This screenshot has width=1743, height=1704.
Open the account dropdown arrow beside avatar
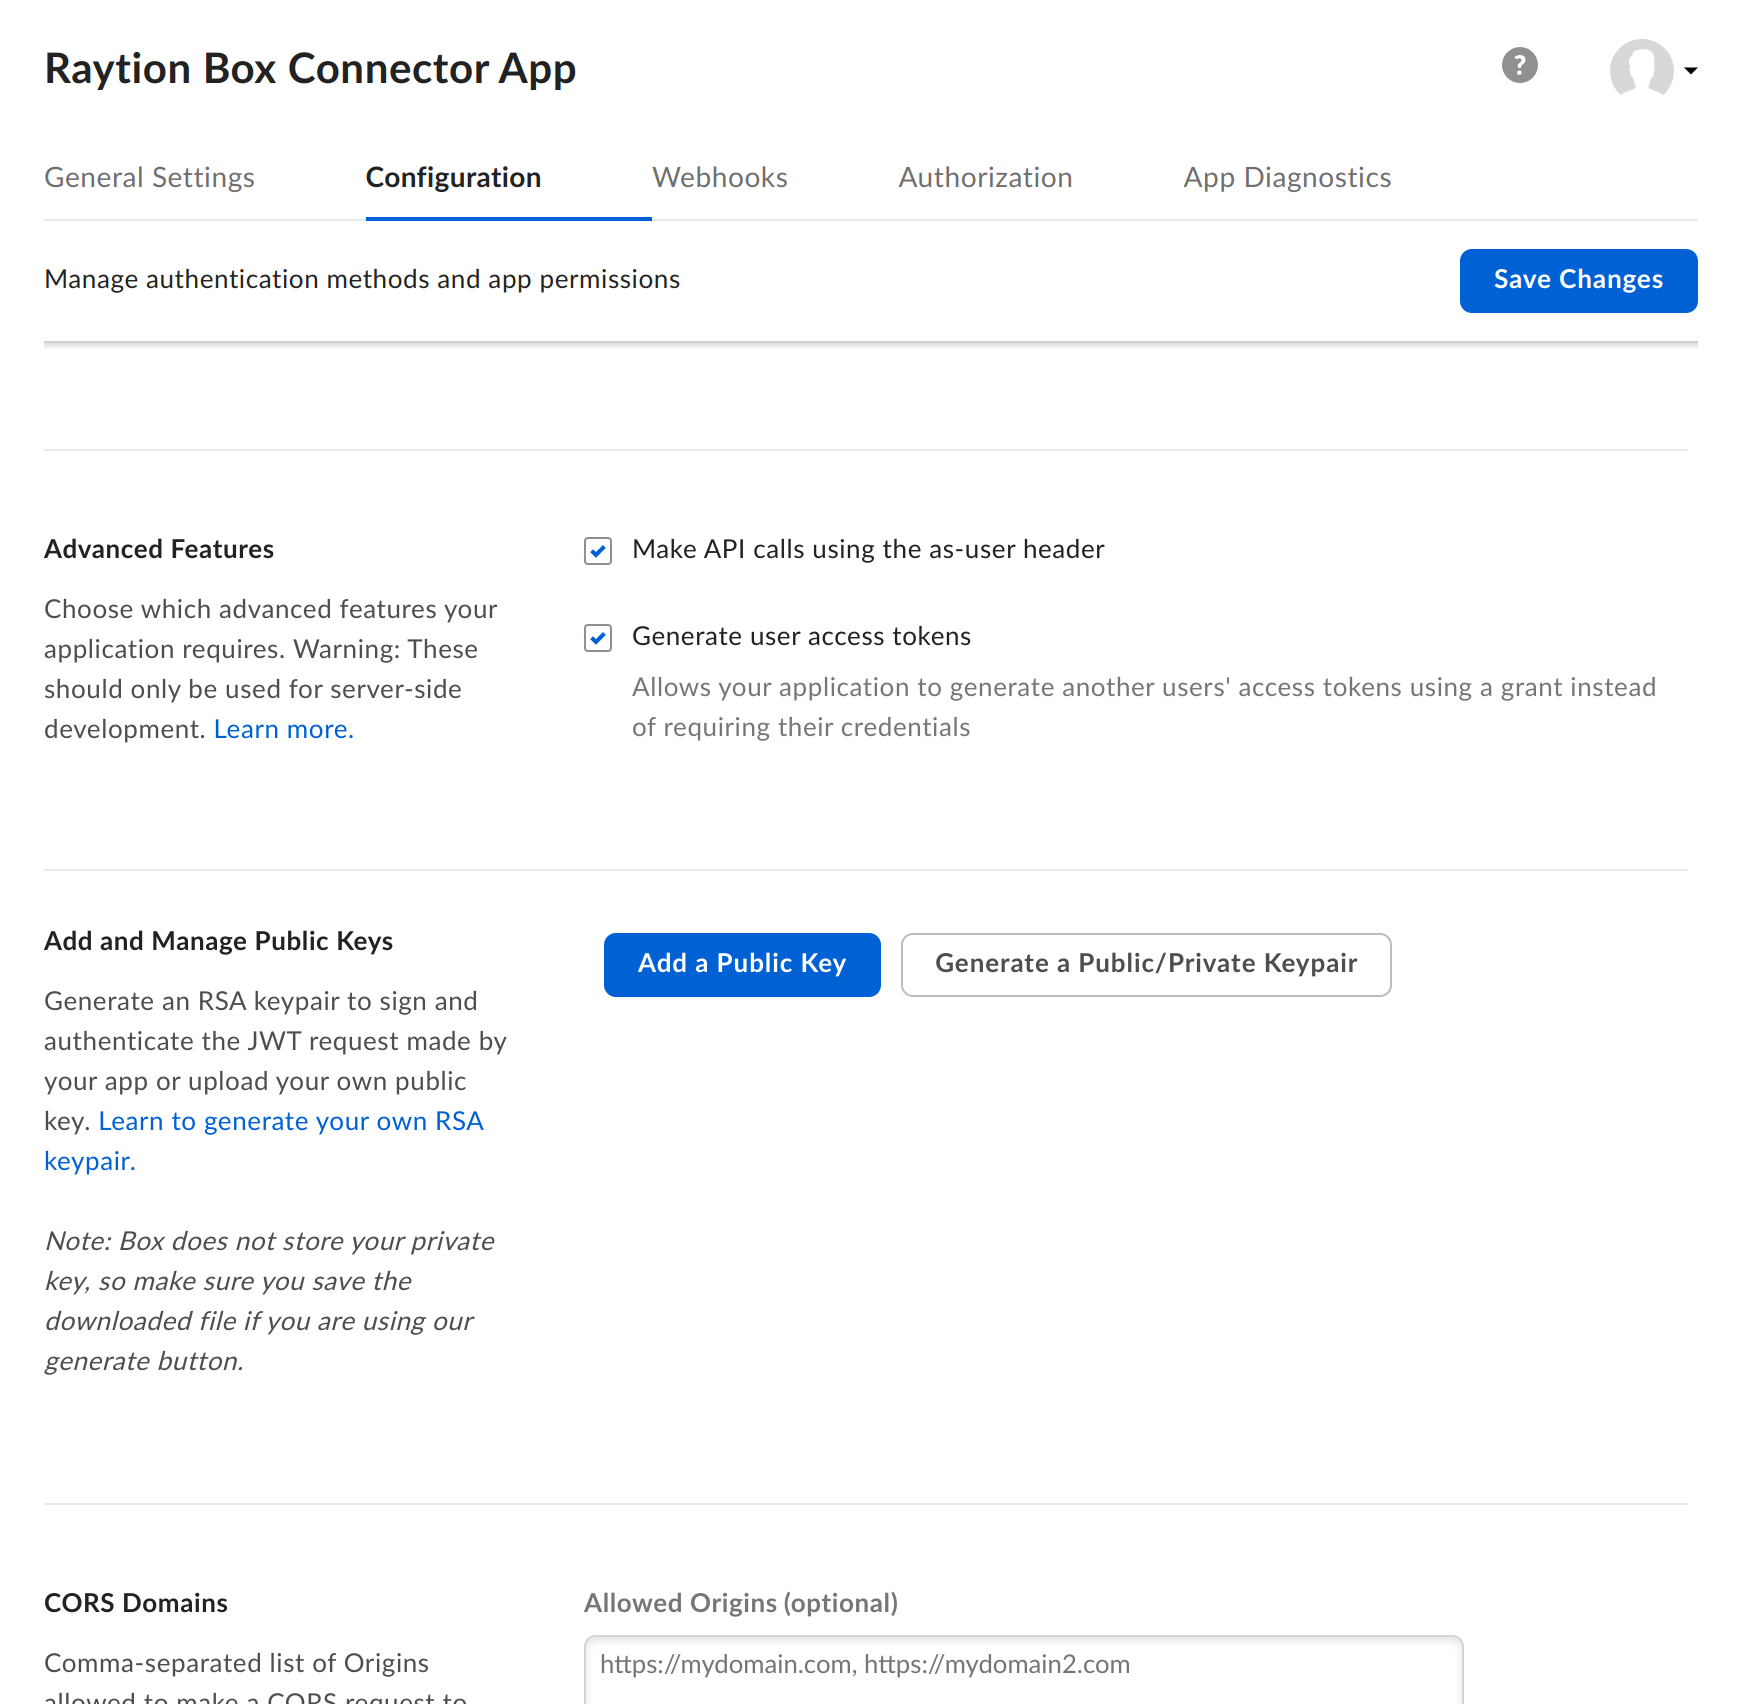click(x=1692, y=71)
